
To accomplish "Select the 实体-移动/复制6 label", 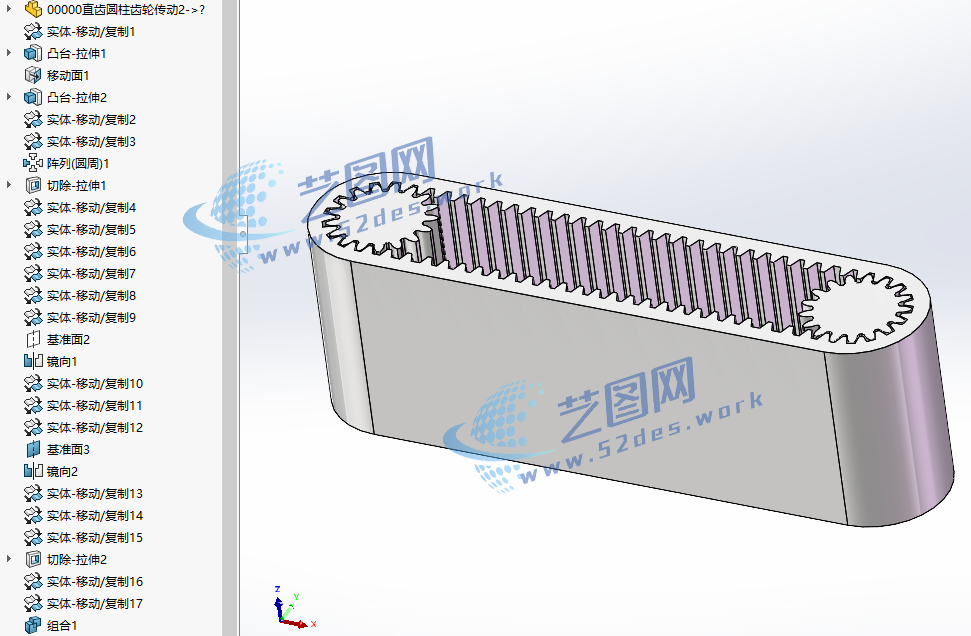I will pyautogui.click(x=91, y=251).
